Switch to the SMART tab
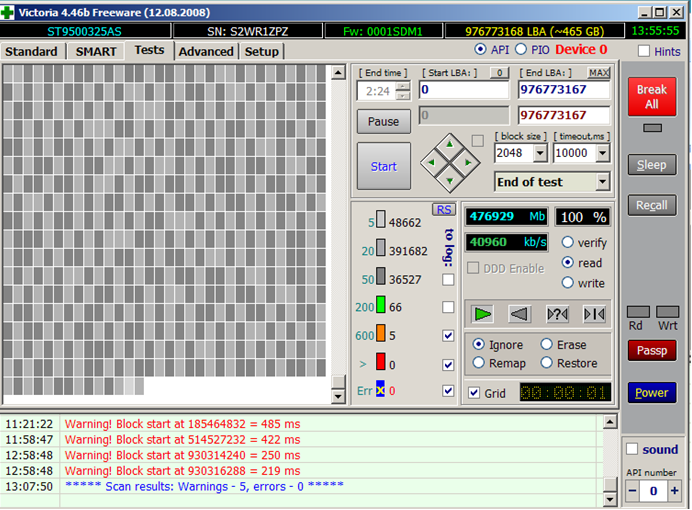692x510 pixels. click(x=96, y=52)
